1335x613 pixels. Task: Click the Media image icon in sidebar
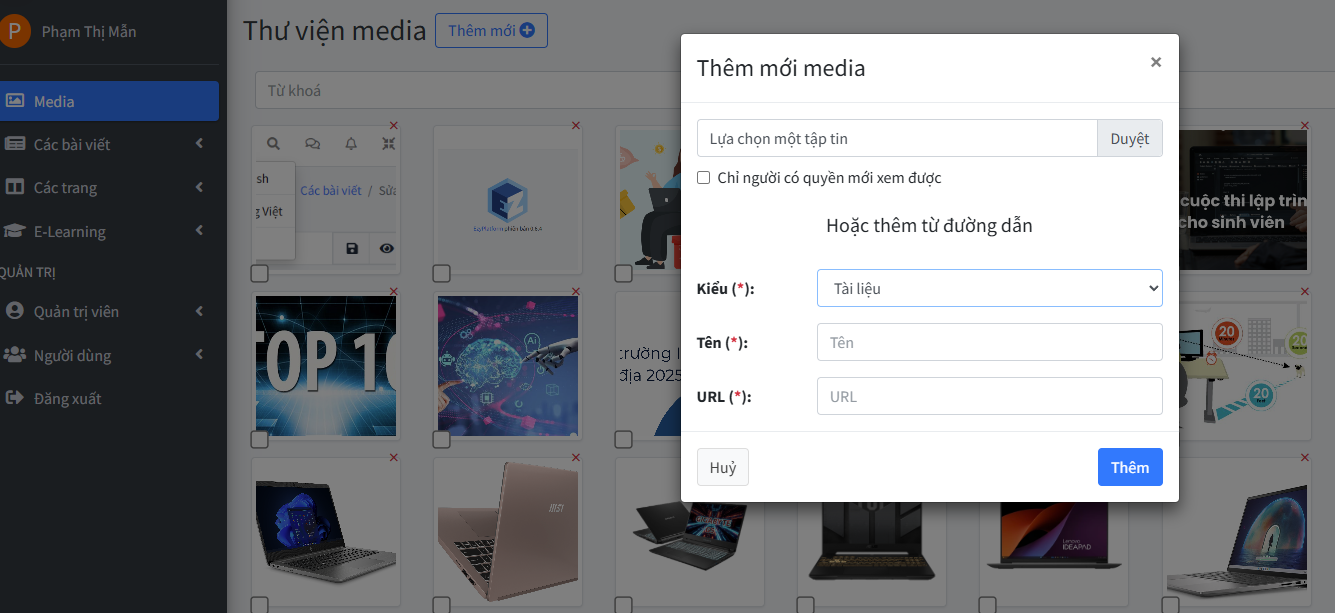point(15,101)
